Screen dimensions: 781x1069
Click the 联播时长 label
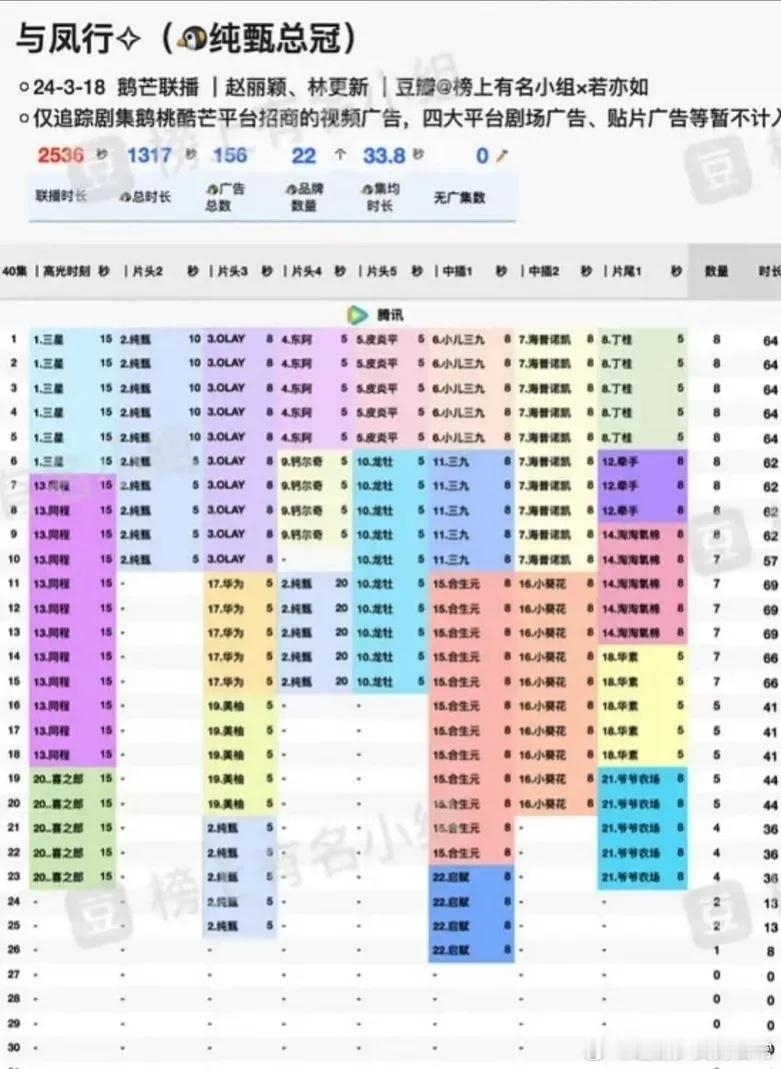click(61, 196)
